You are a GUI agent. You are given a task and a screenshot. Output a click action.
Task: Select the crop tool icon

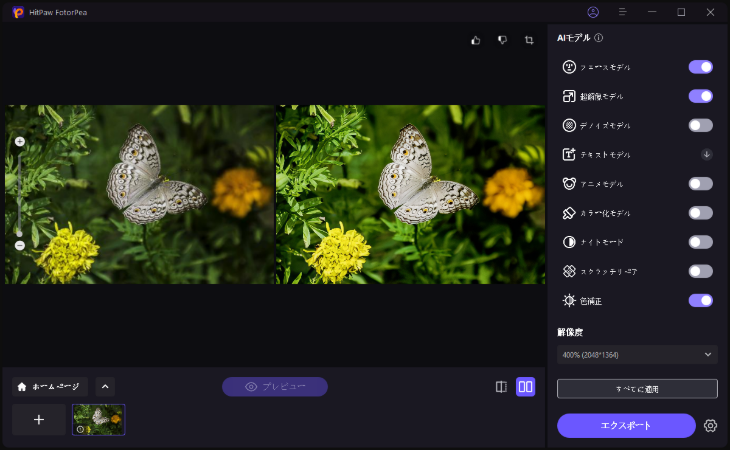pyautogui.click(x=529, y=40)
